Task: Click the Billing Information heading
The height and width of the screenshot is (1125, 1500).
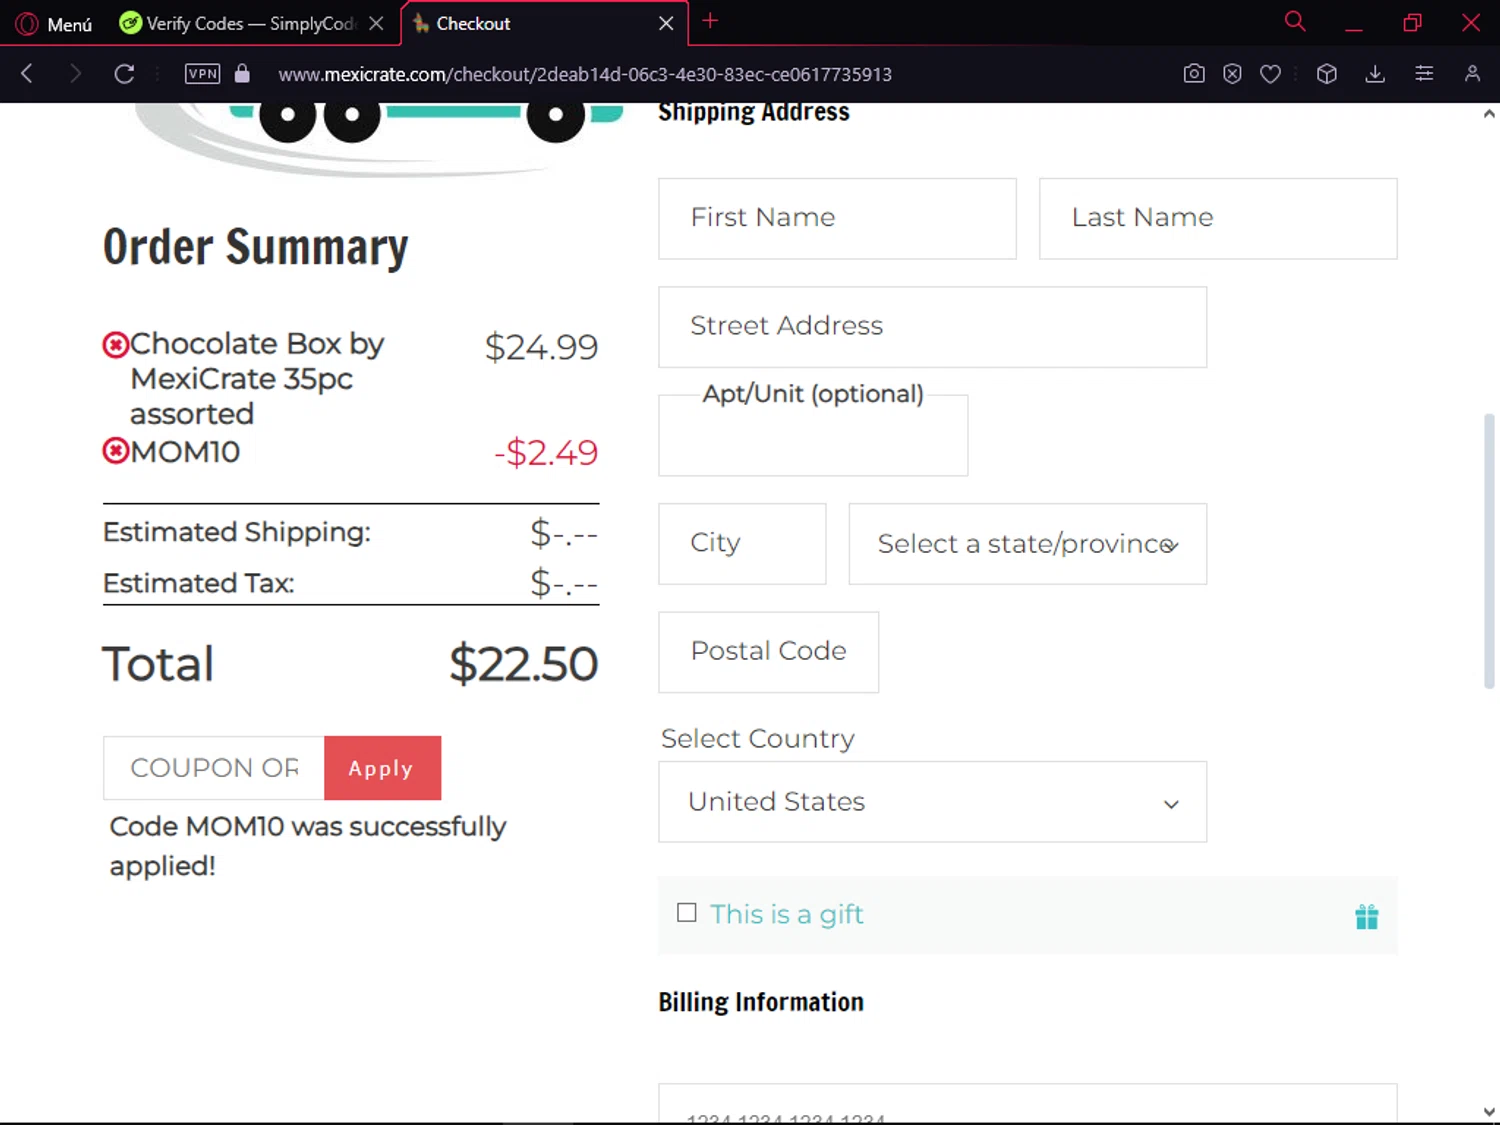Action: click(761, 1002)
